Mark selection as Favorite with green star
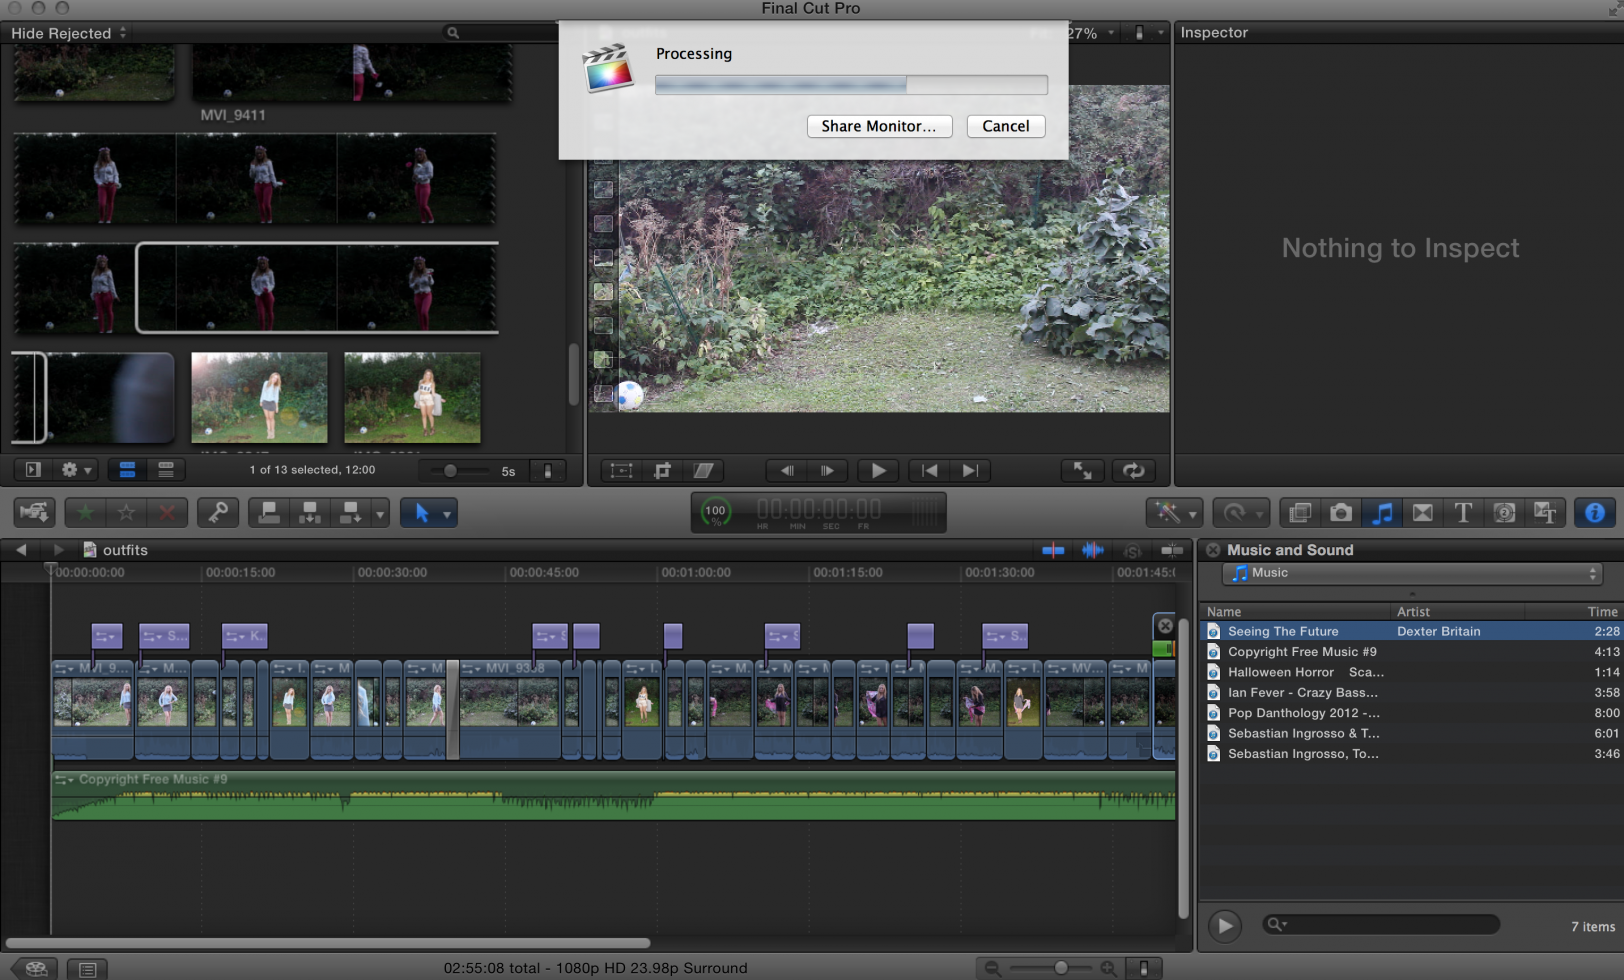 point(86,513)
